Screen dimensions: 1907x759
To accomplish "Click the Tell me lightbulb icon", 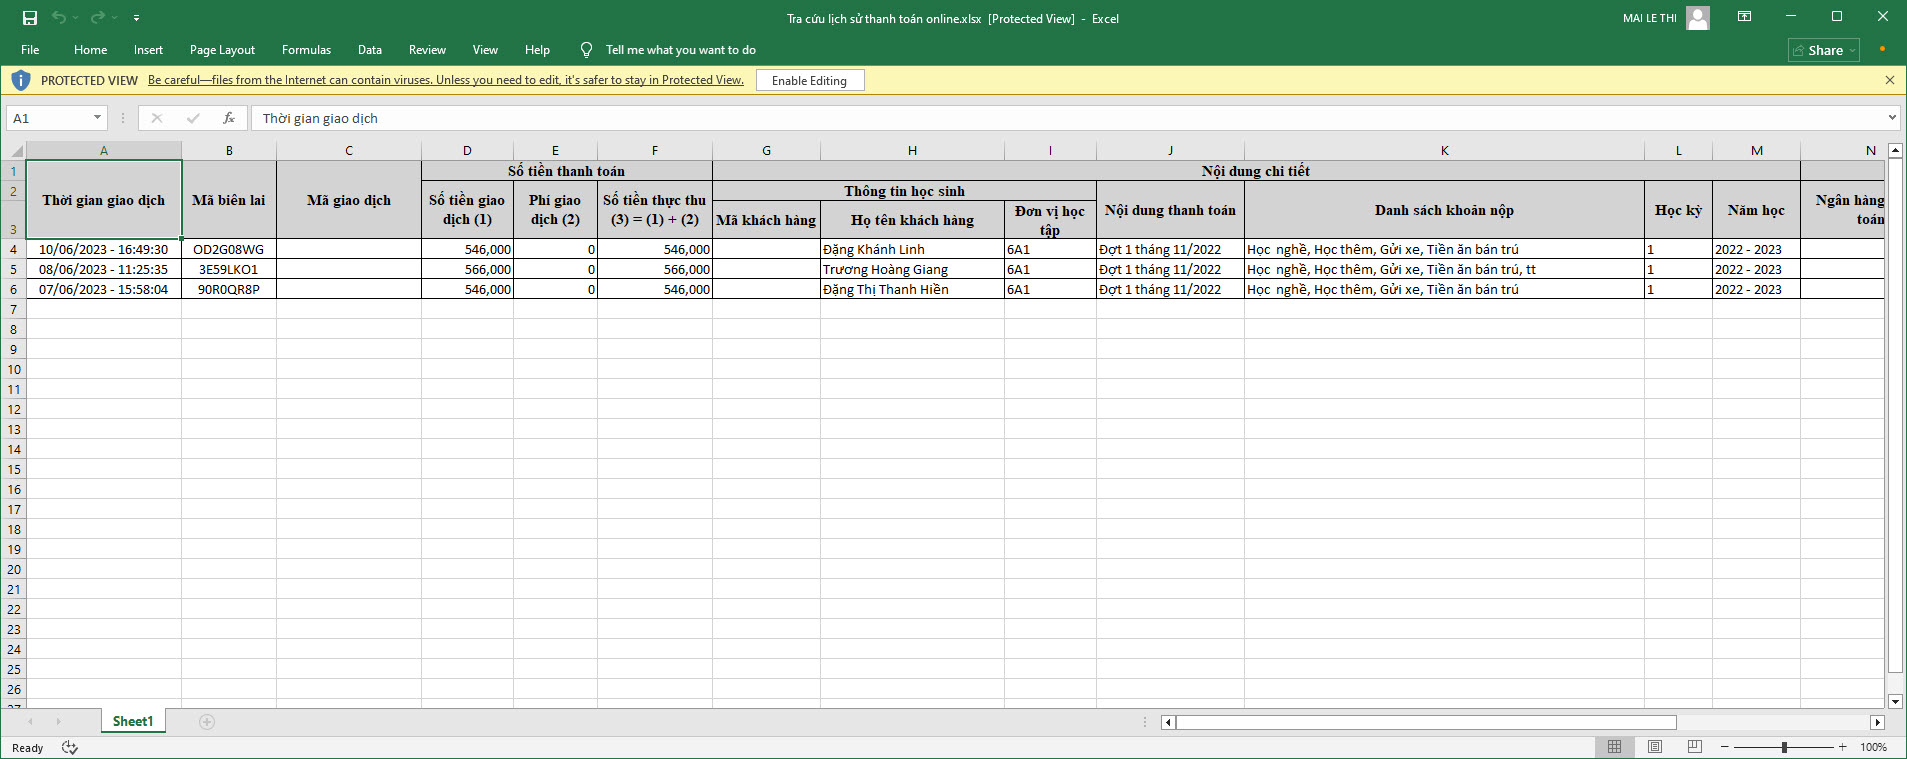I will point(587,50).
